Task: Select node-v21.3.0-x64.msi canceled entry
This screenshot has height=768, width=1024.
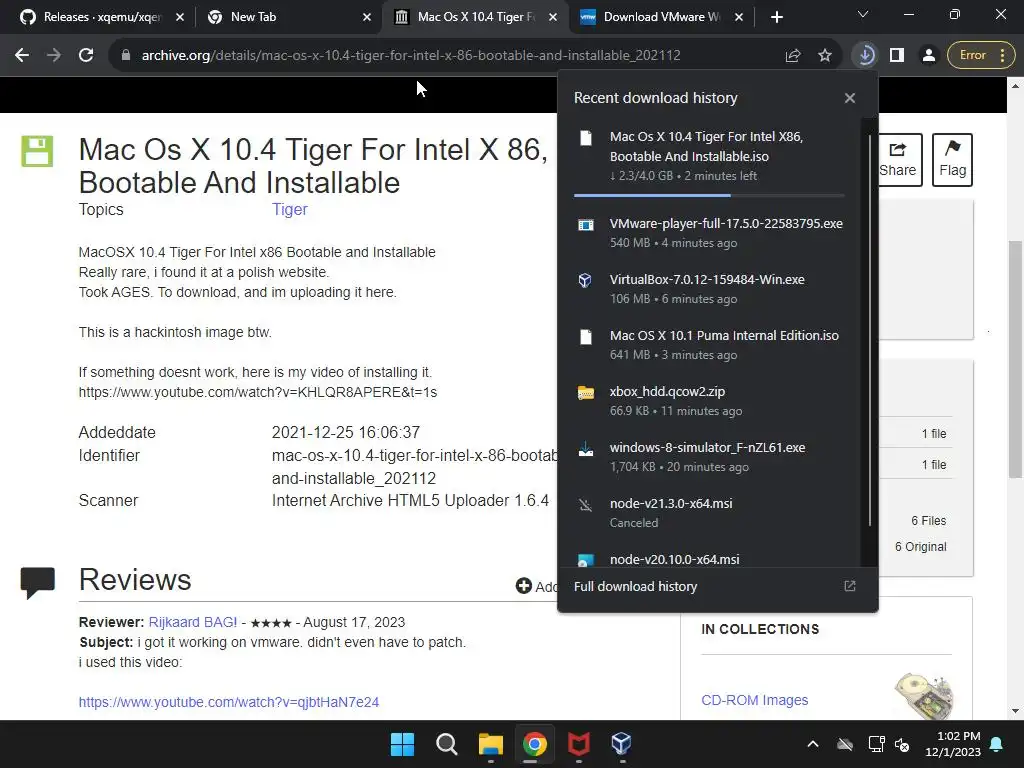Action: click(x=709, y=513)
